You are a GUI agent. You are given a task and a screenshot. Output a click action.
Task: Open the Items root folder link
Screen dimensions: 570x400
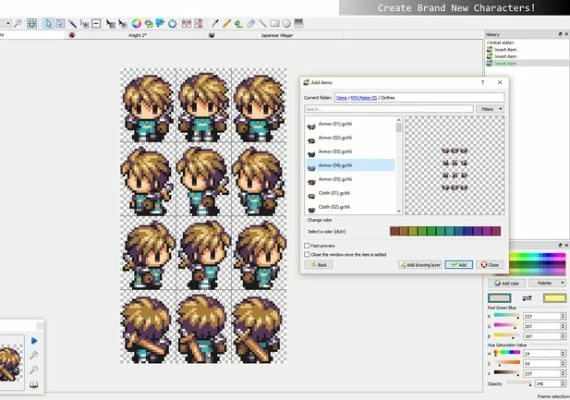341,98
